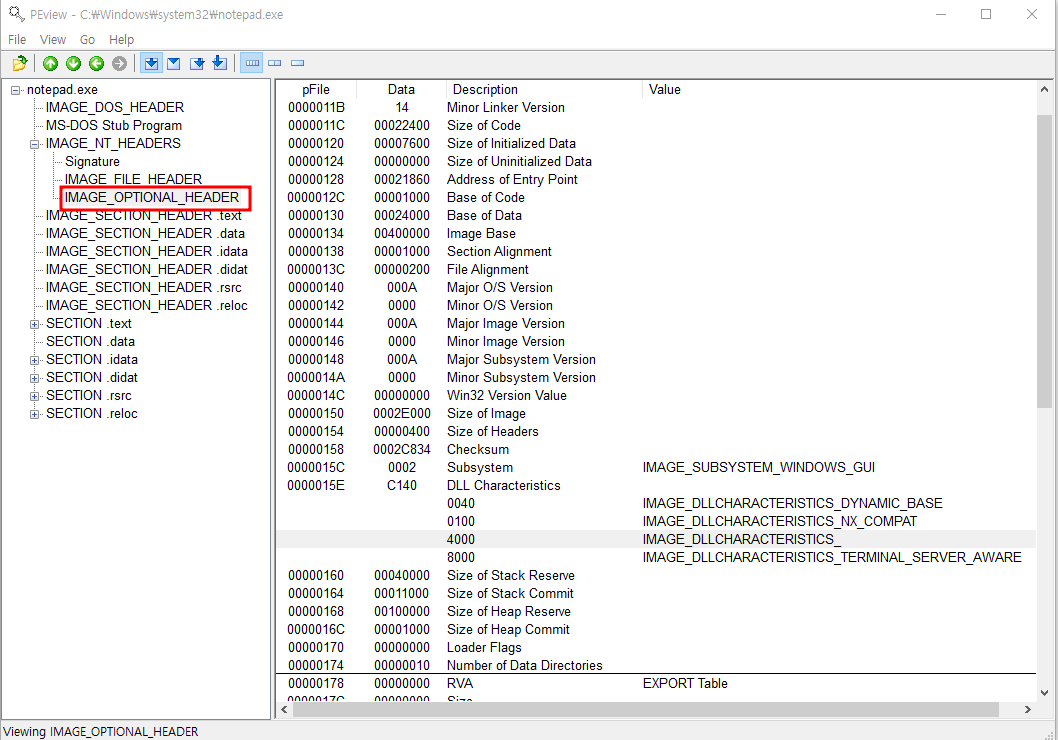
Task: Select IMAGE_SECTION_HEADER .idata item
Action: [146, 251]
